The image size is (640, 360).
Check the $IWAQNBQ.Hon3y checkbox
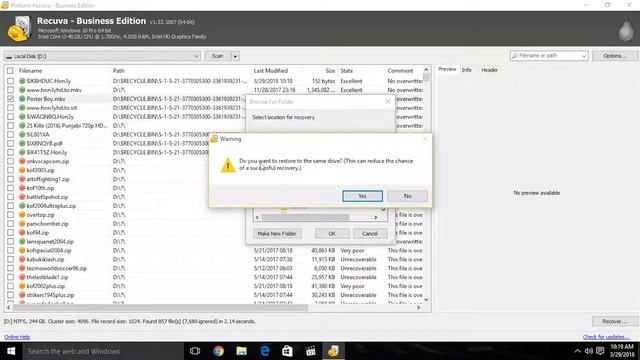10,117
